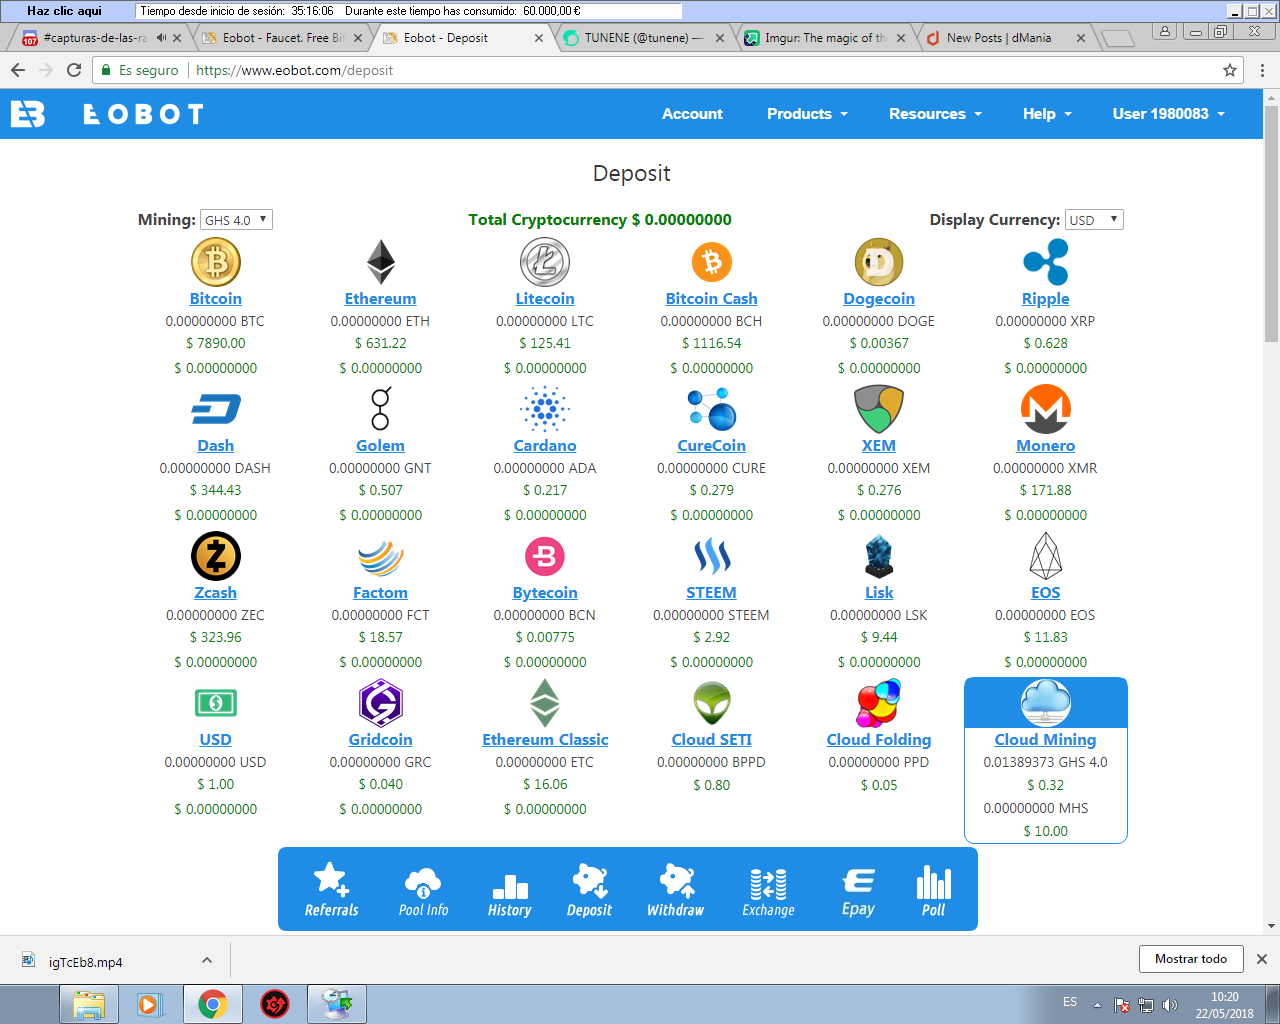Open Withdraw from bottom toolbar
1280x1024 pixels.
[675, 891]
